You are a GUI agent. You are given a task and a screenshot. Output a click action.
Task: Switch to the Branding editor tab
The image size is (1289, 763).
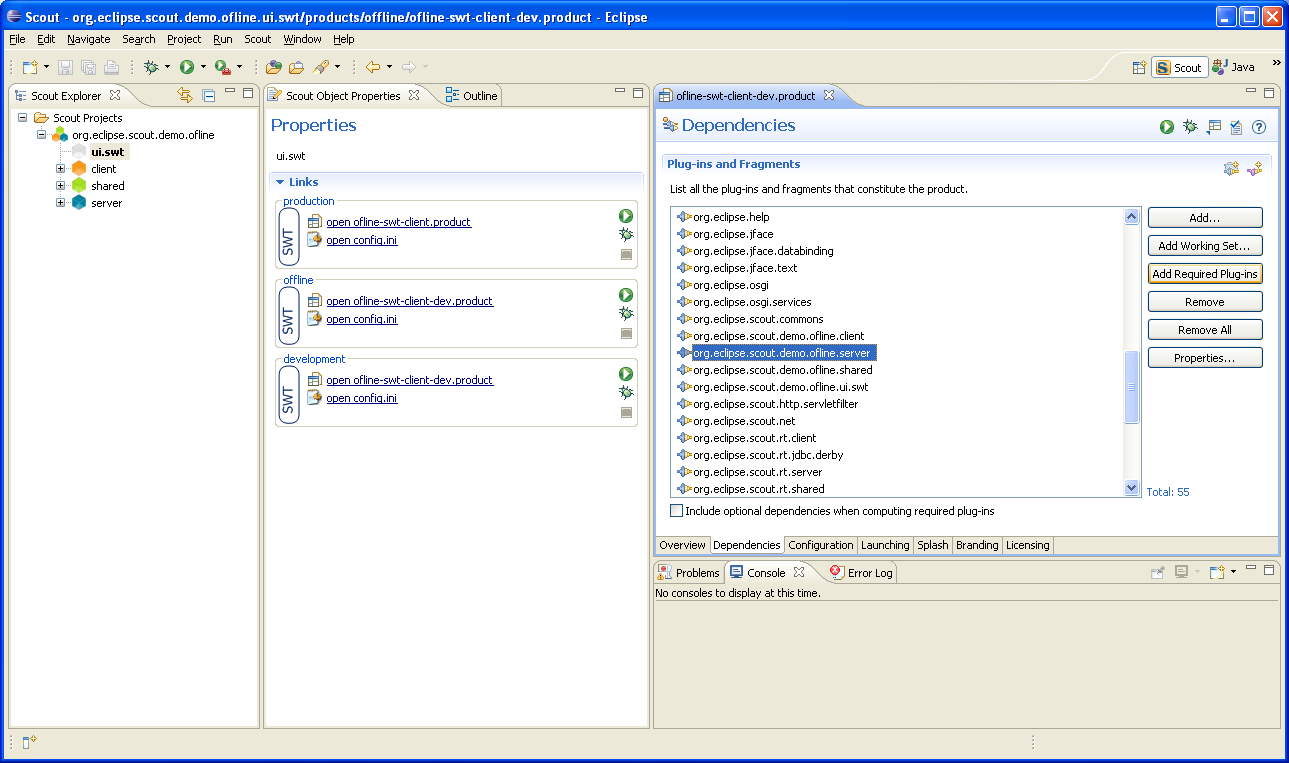click(x=977, y=545)
